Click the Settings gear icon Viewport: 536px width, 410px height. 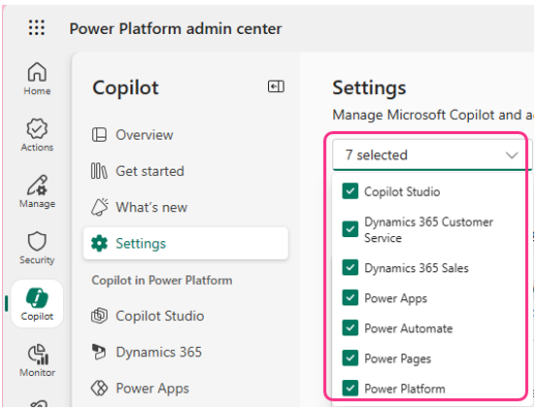[x=99, y=243]
